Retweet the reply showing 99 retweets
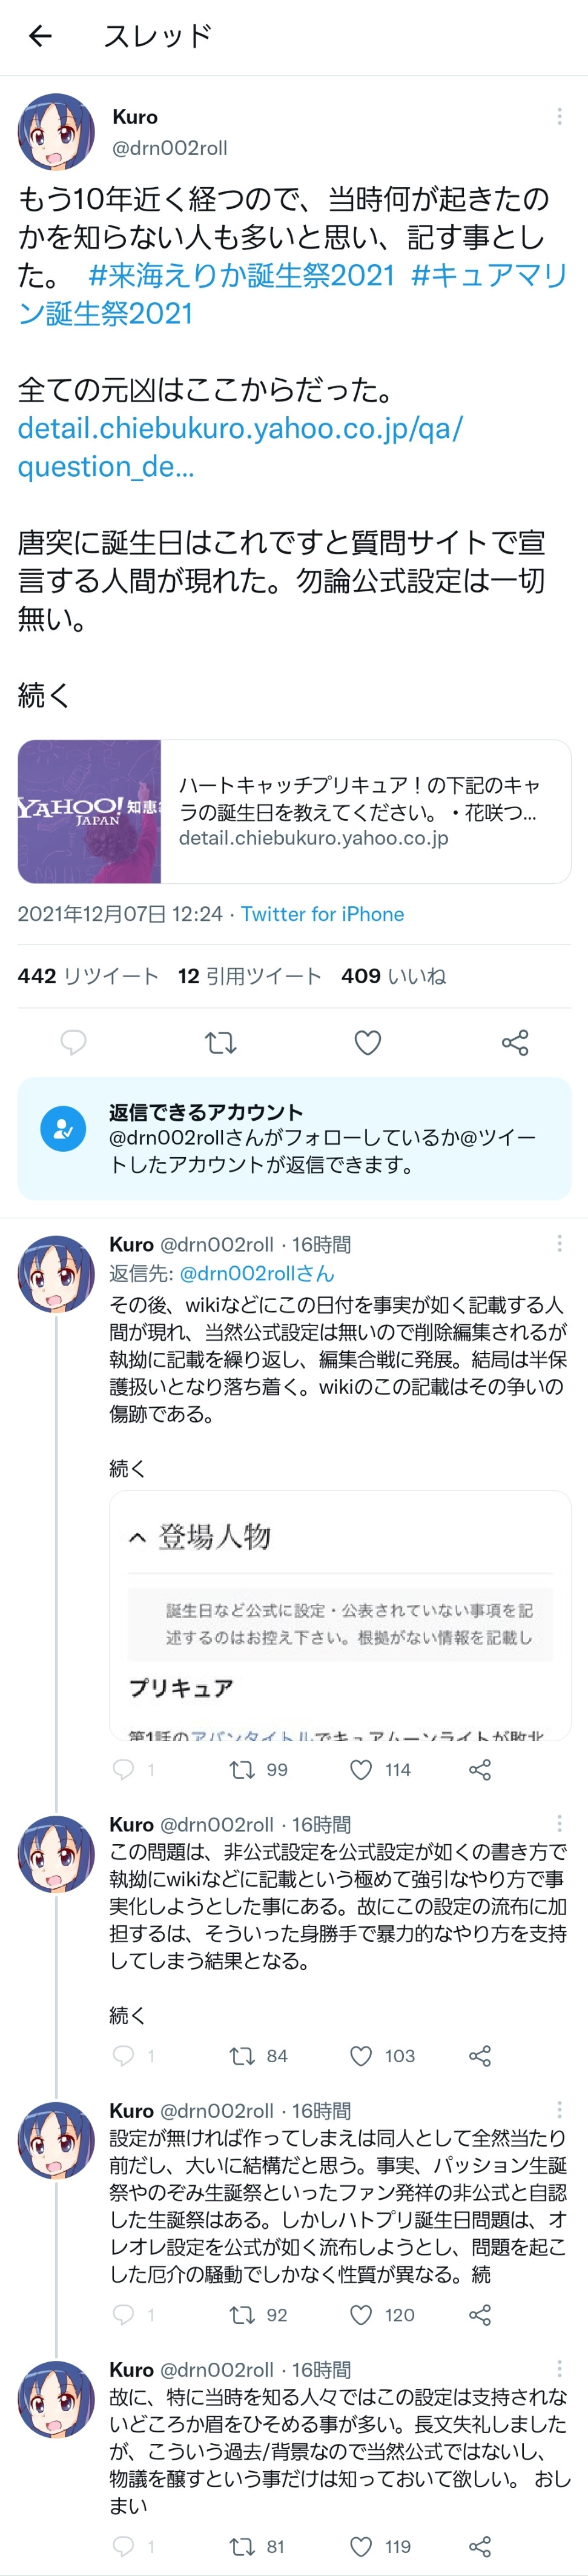Screen dimensions: 588x2576 coord(258,1769)
